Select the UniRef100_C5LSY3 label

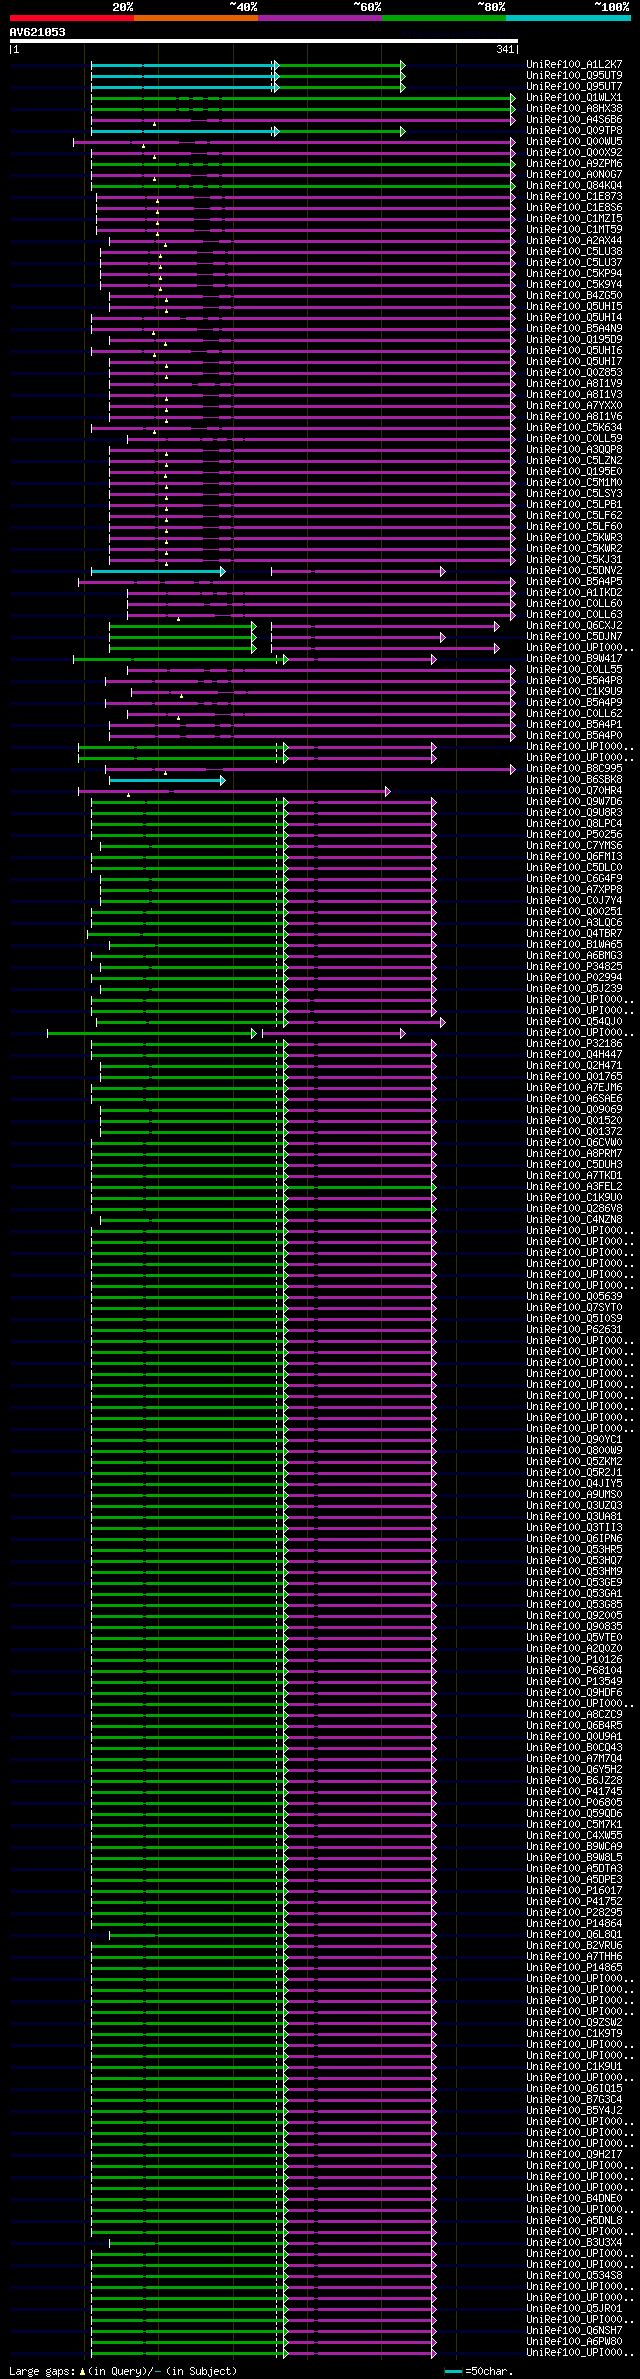click(574, 494)
